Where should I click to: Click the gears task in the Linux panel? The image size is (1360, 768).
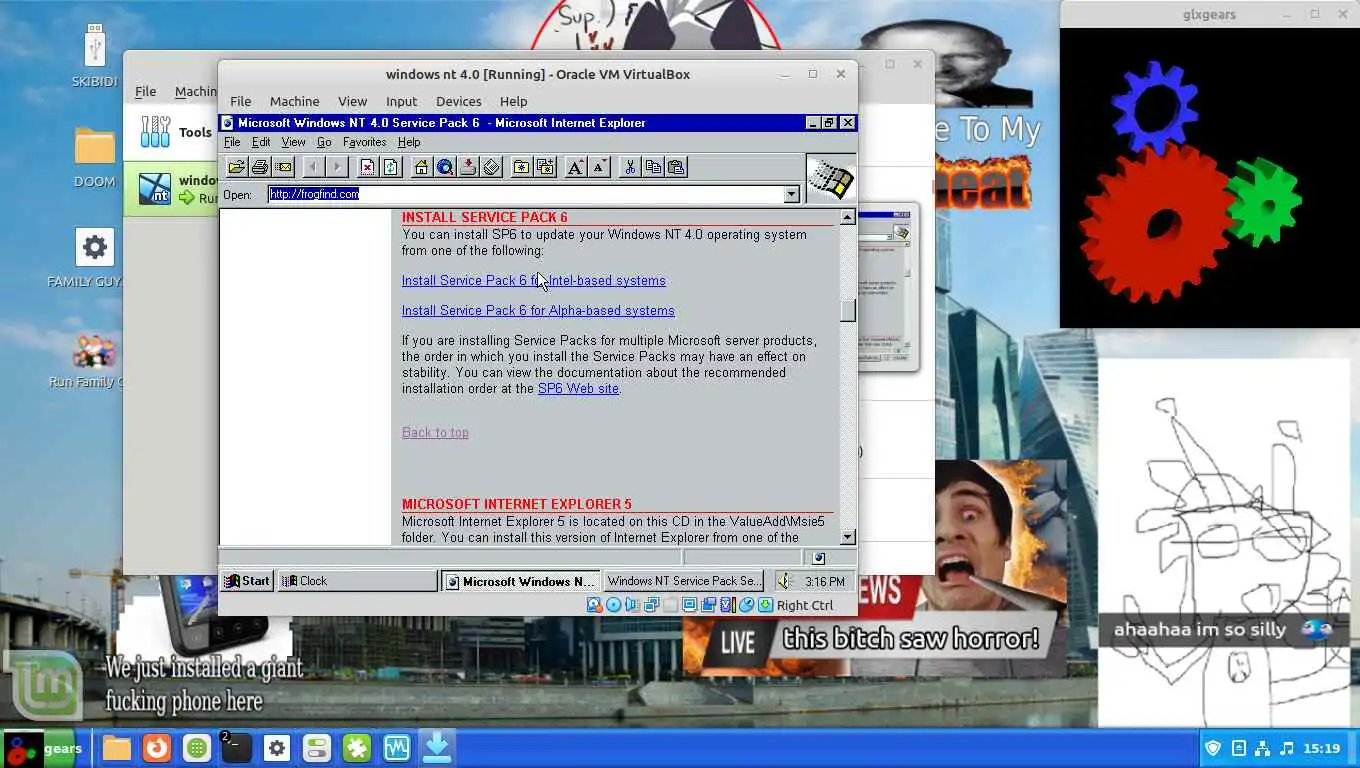point(45,748)
